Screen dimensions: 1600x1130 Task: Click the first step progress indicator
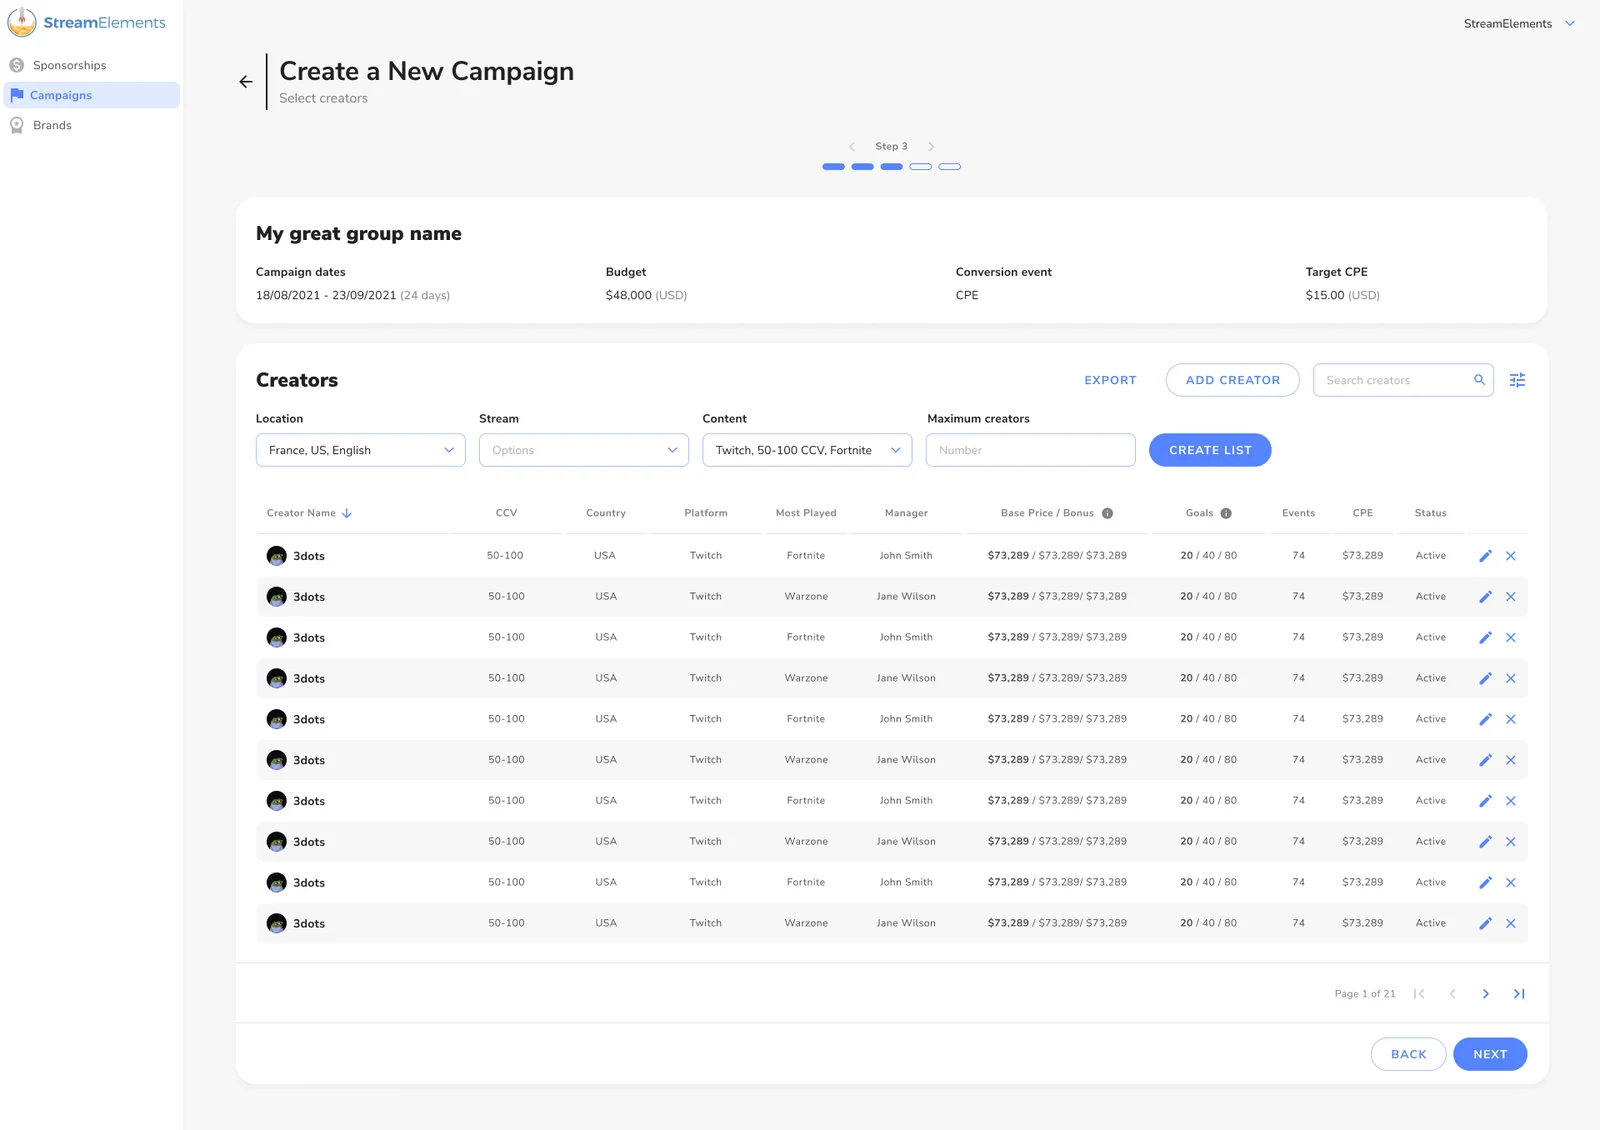pos(833,167)
